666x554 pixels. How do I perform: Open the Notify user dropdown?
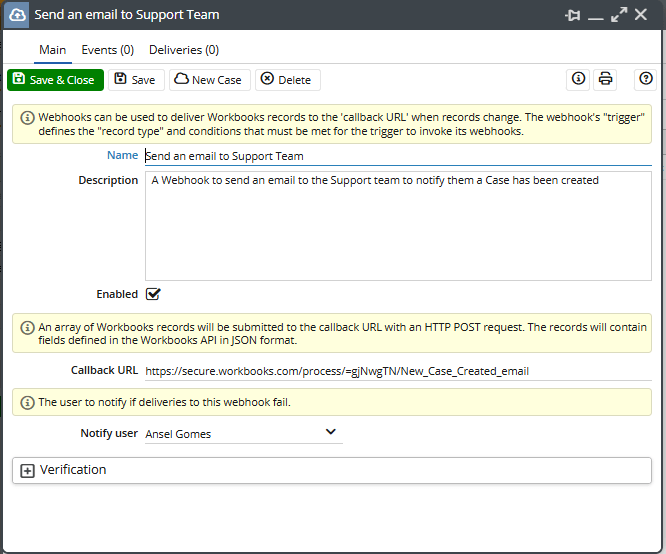331,432
